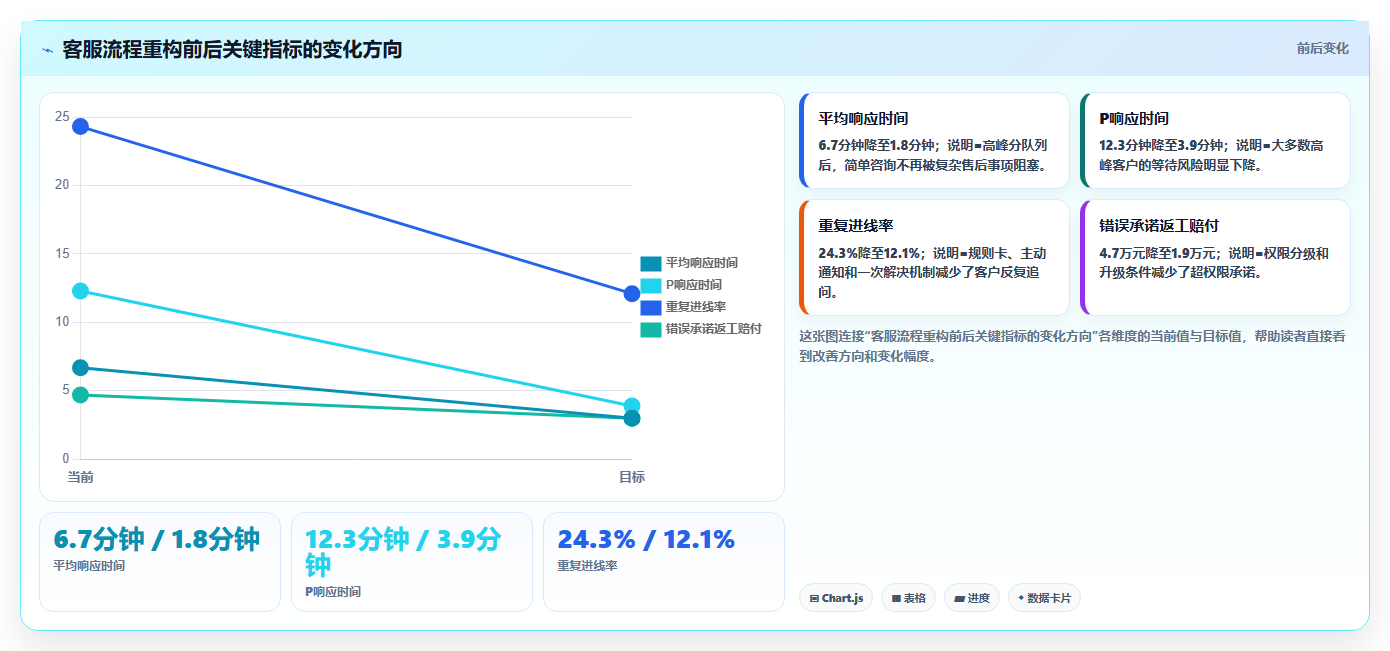The width and height of the screenshot is (1390, 651).
Task: Click the 12.3分钟 / 3.9分钟 stat value
Action: [x=403, y=553]
